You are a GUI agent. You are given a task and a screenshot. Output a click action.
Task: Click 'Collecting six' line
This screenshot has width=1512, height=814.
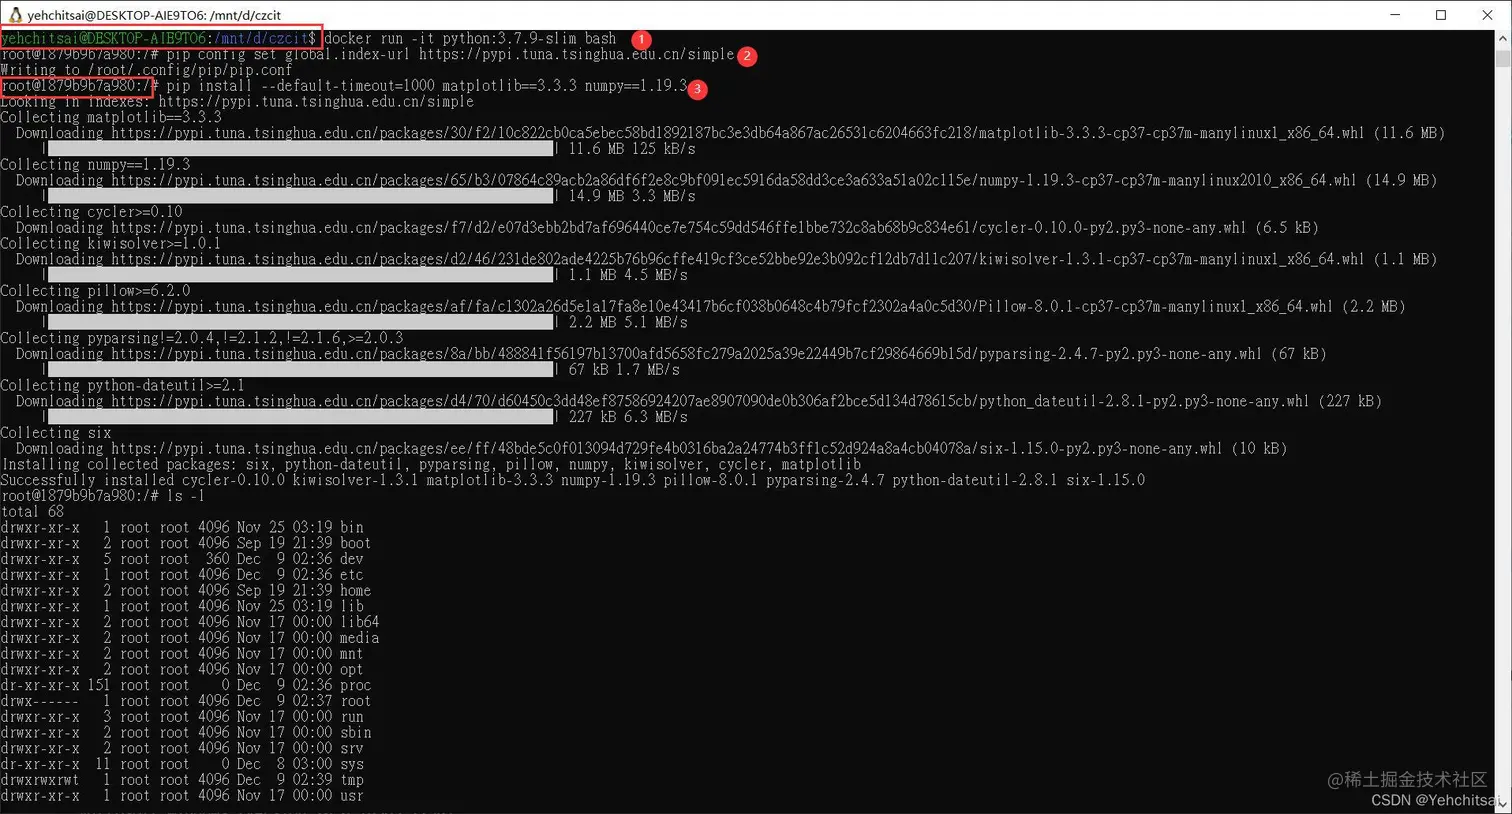coord(56,433)
